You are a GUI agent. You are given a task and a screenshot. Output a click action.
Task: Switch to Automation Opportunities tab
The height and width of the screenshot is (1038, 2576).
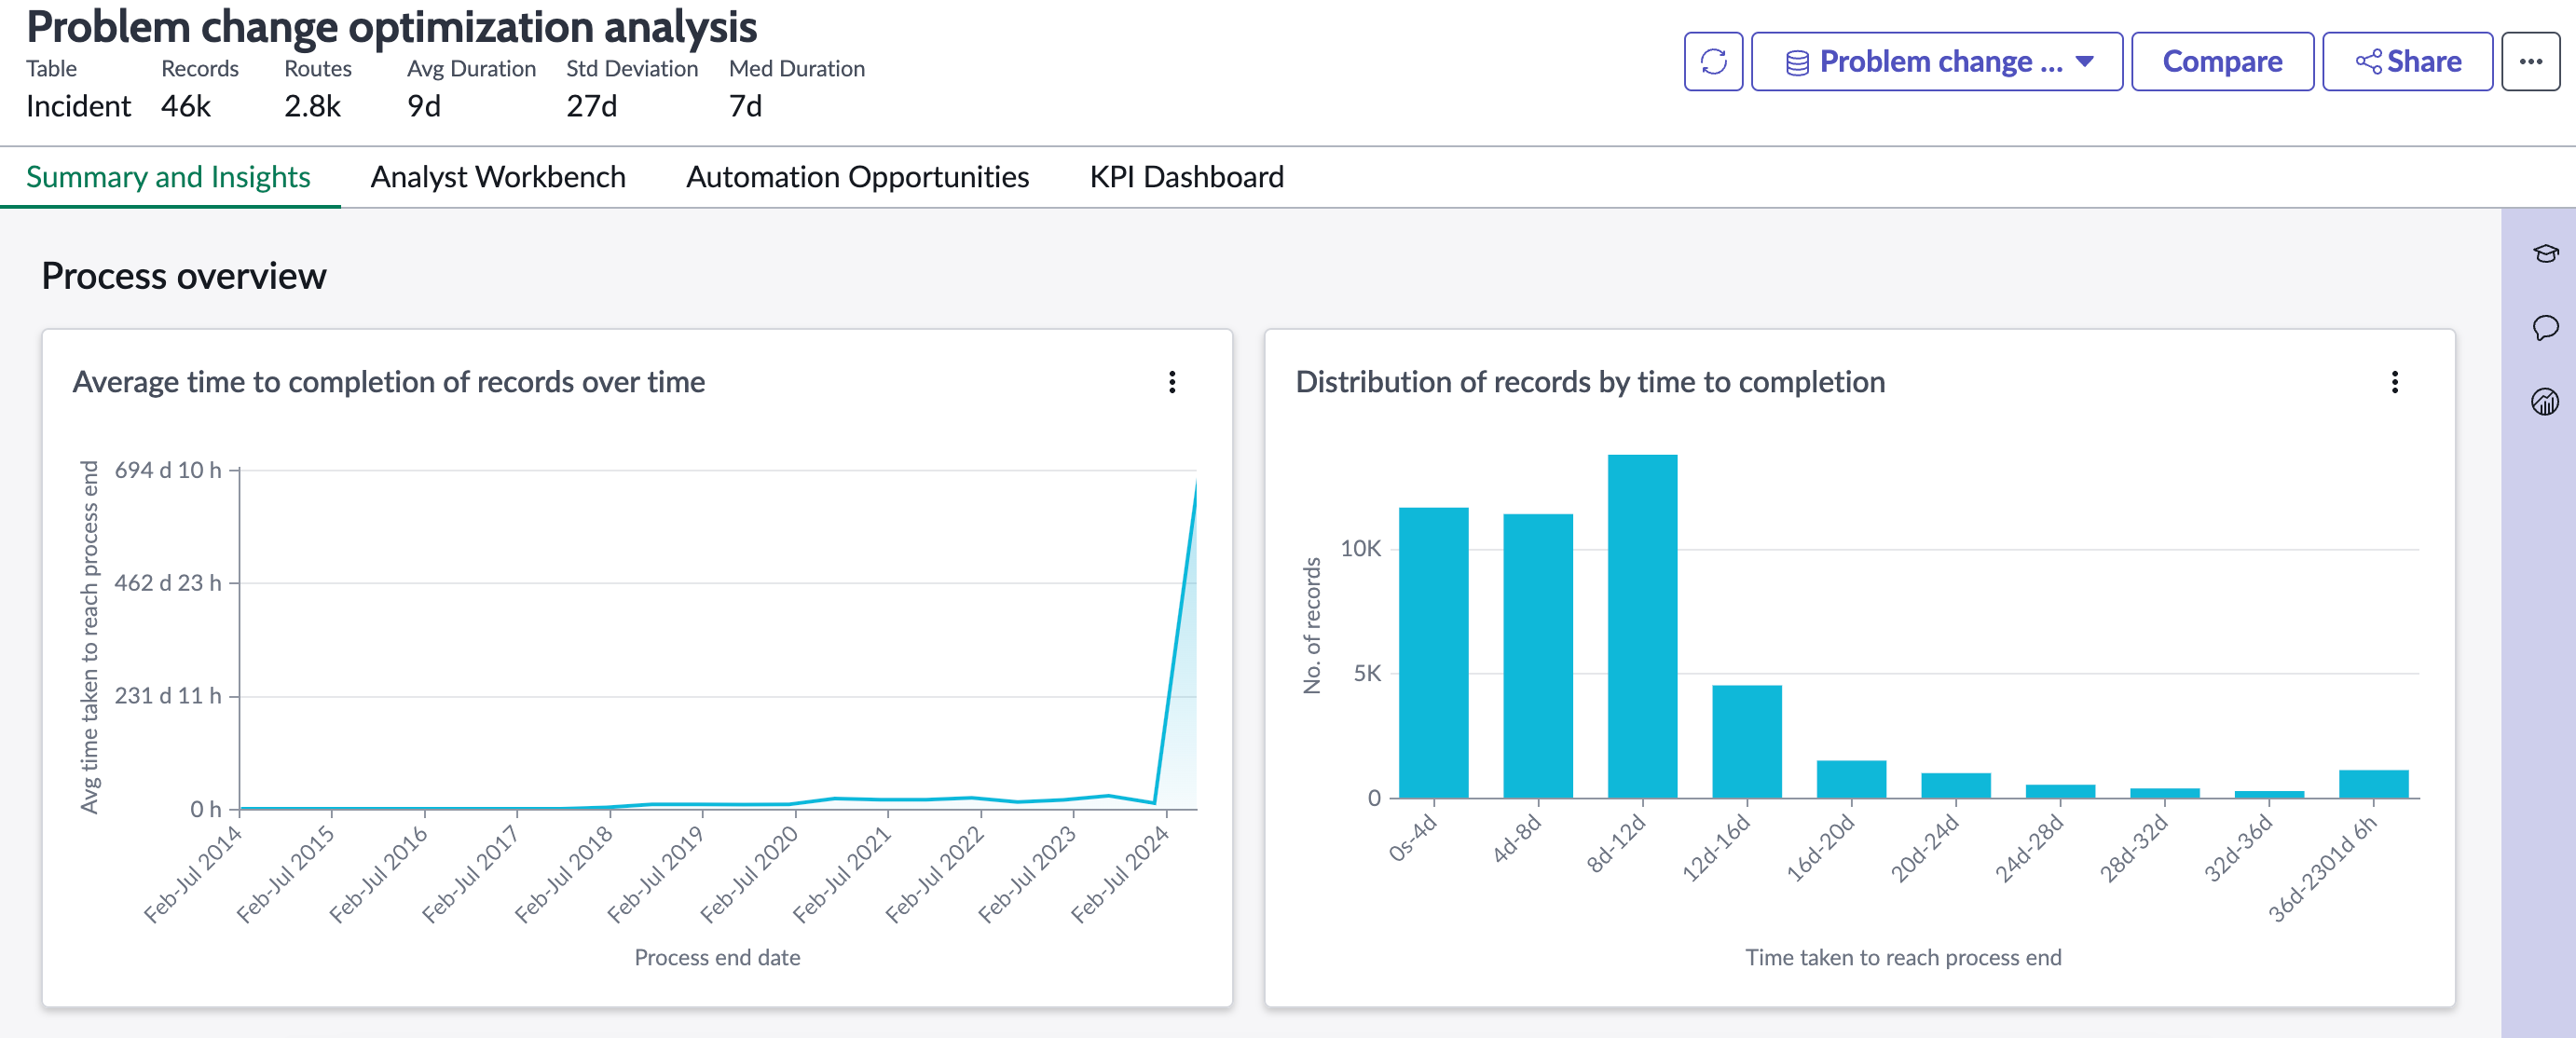pos(857,177)
